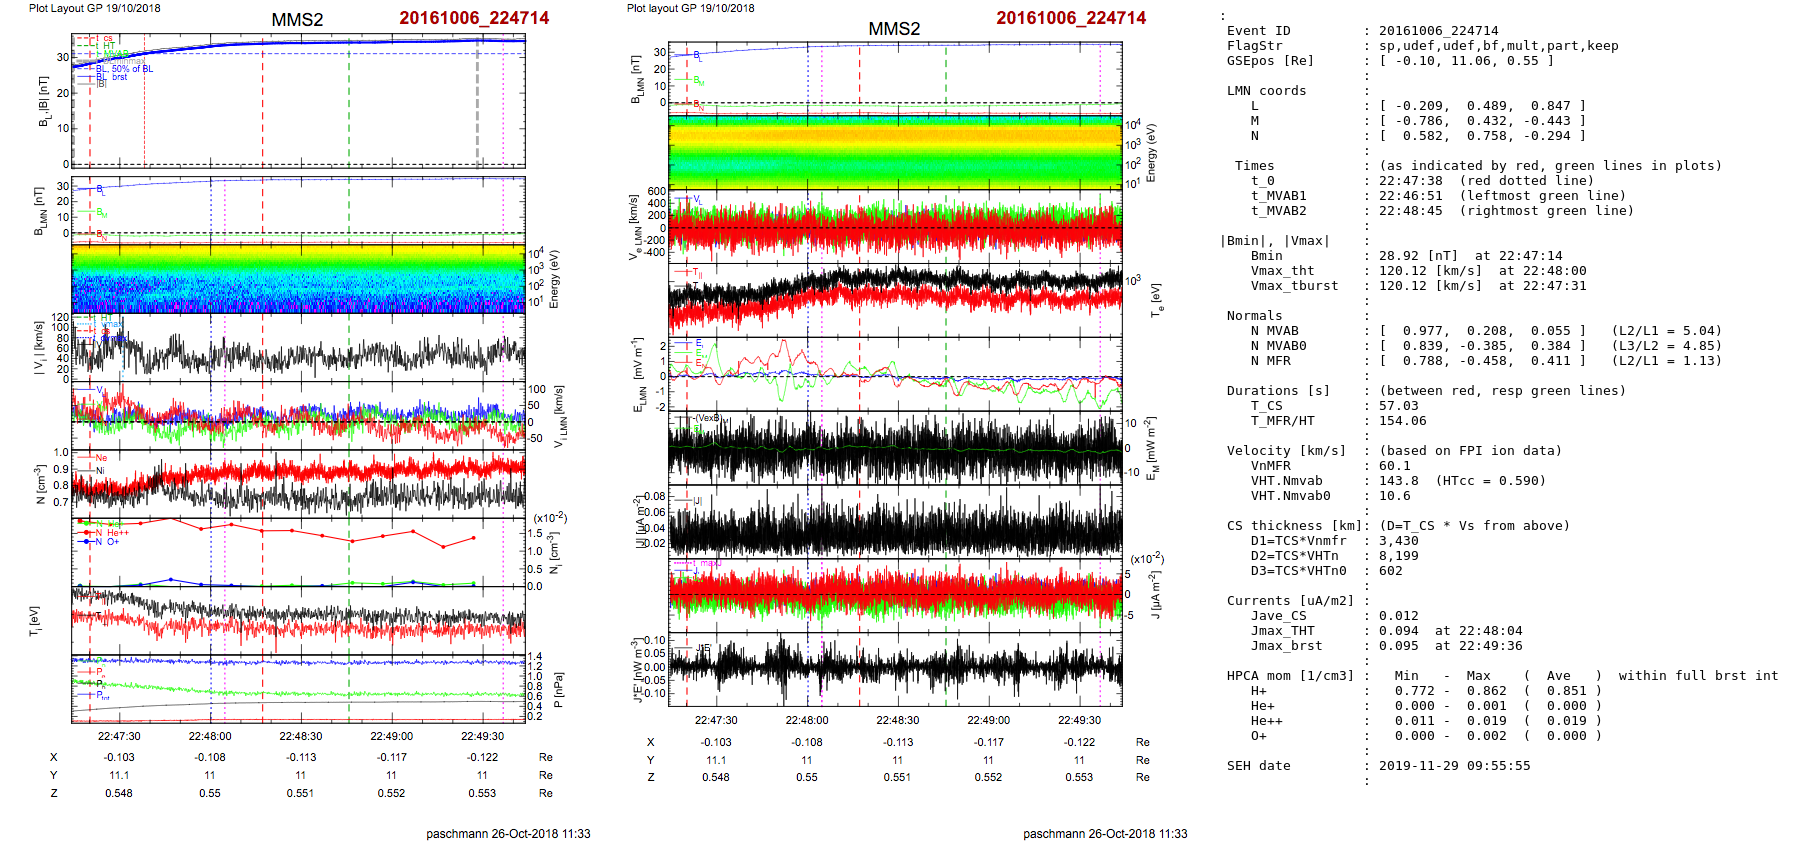This screenshot has width=1804, height=841.
Task: Click the left plot's paschmann footer text
Action: tap(508, 833)
